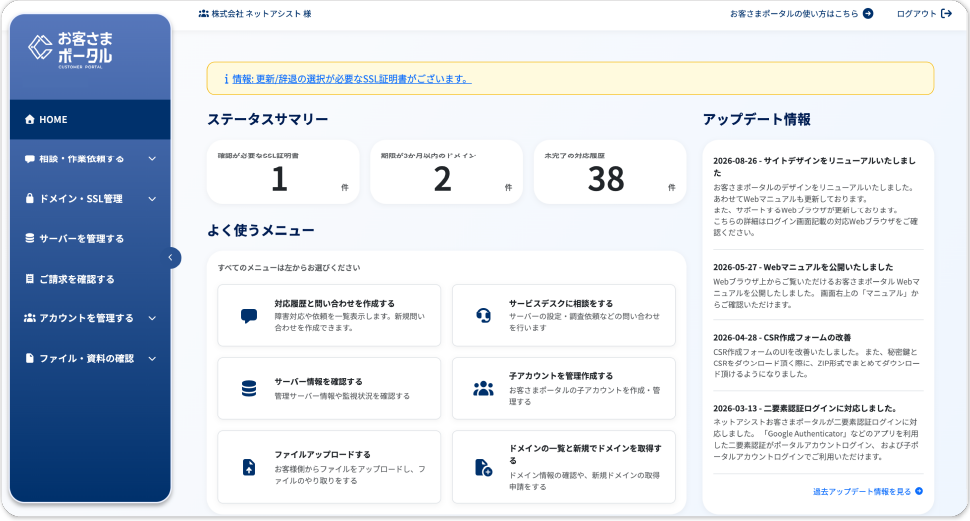
Task: Click the arrow circle icon next to 使い方はこちら
Action: (868, 14)
